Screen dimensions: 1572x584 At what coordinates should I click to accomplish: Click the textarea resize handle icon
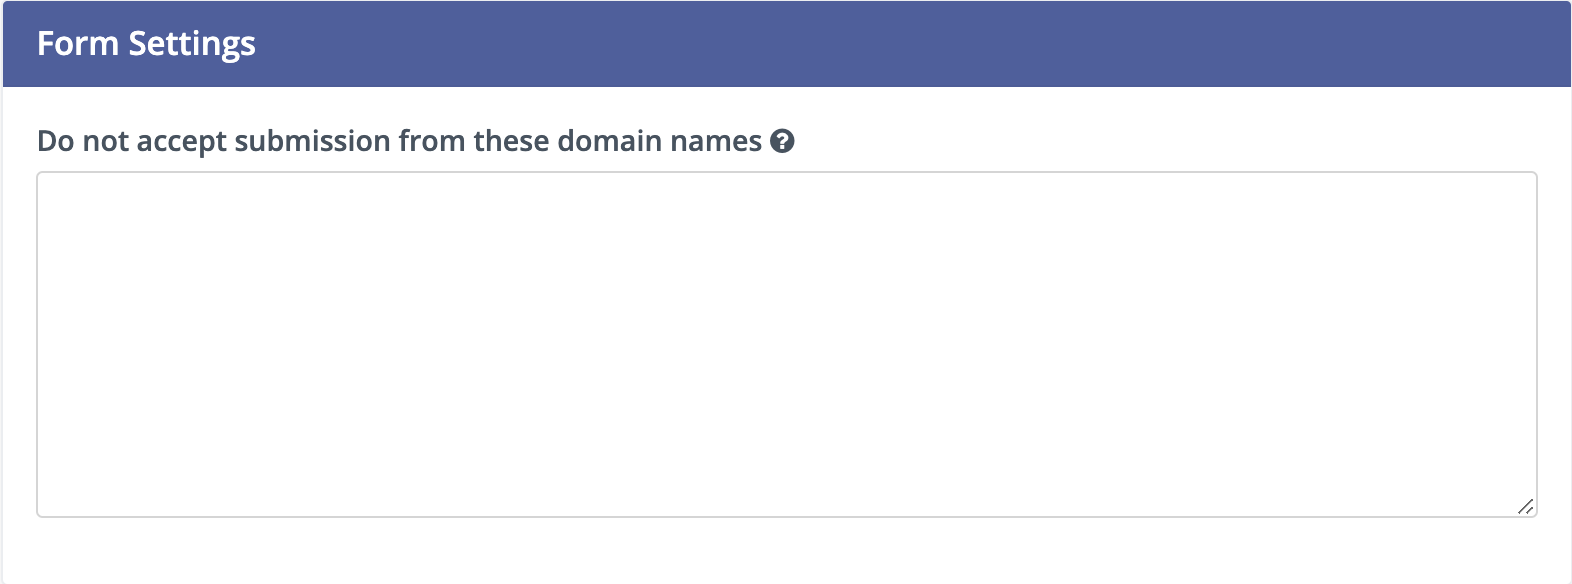[x=1525, y=506]
